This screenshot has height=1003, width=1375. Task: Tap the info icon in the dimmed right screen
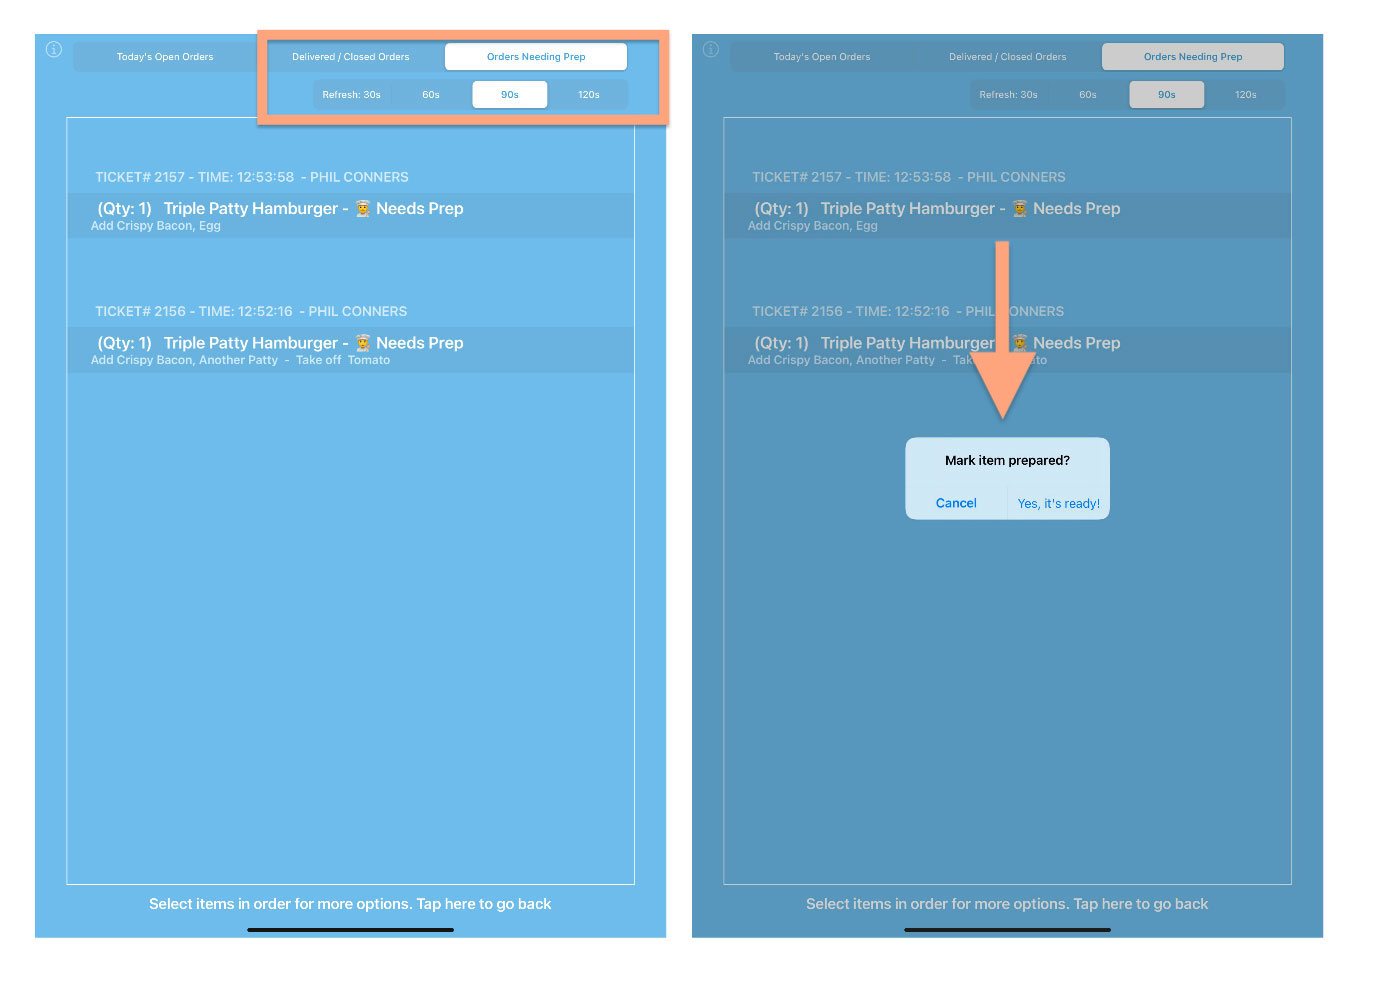tap(711, 49)
